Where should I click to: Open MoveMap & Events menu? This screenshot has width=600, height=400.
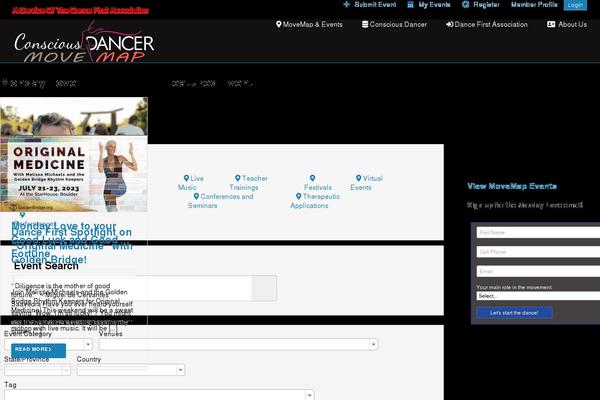click(309, 24)
